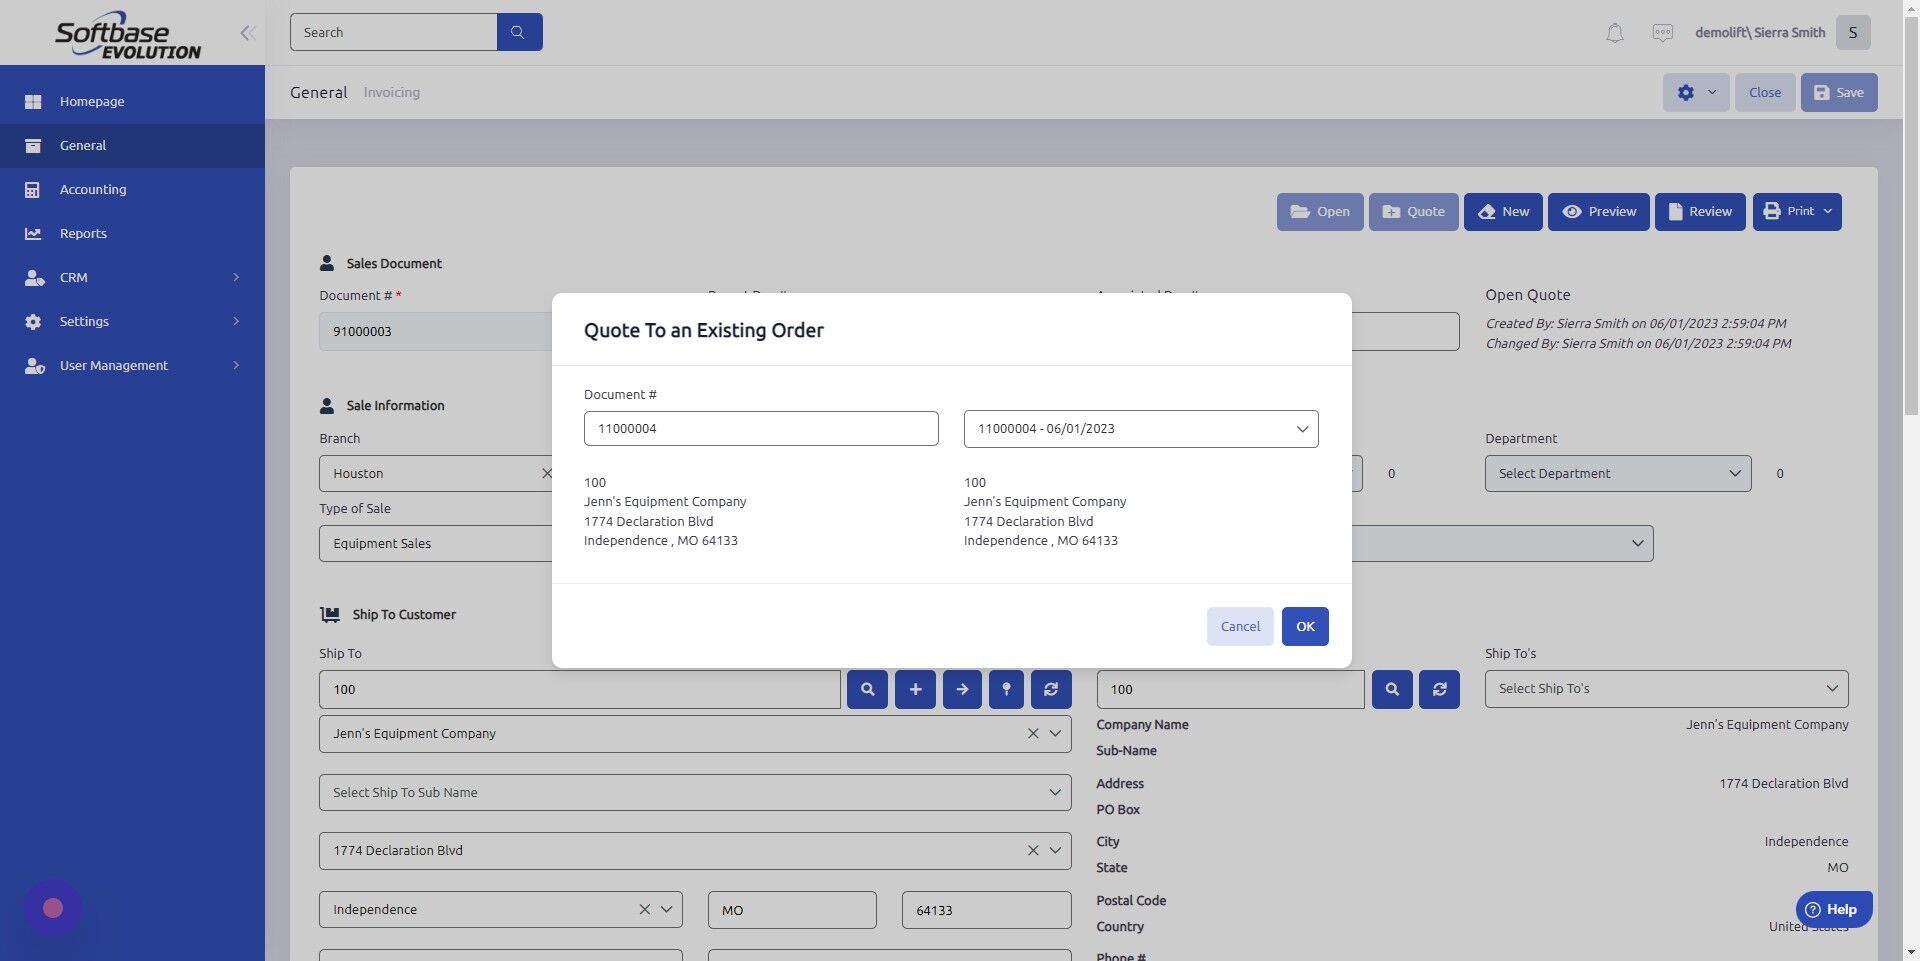This screenshot has width=1920, height=961.
Task: Open the map pin icon for Ship To
Action: coord(1006,689)
